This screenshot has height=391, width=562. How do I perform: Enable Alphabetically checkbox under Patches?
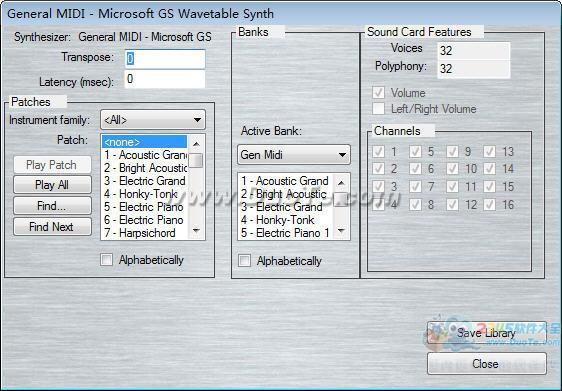click(106, 259)
